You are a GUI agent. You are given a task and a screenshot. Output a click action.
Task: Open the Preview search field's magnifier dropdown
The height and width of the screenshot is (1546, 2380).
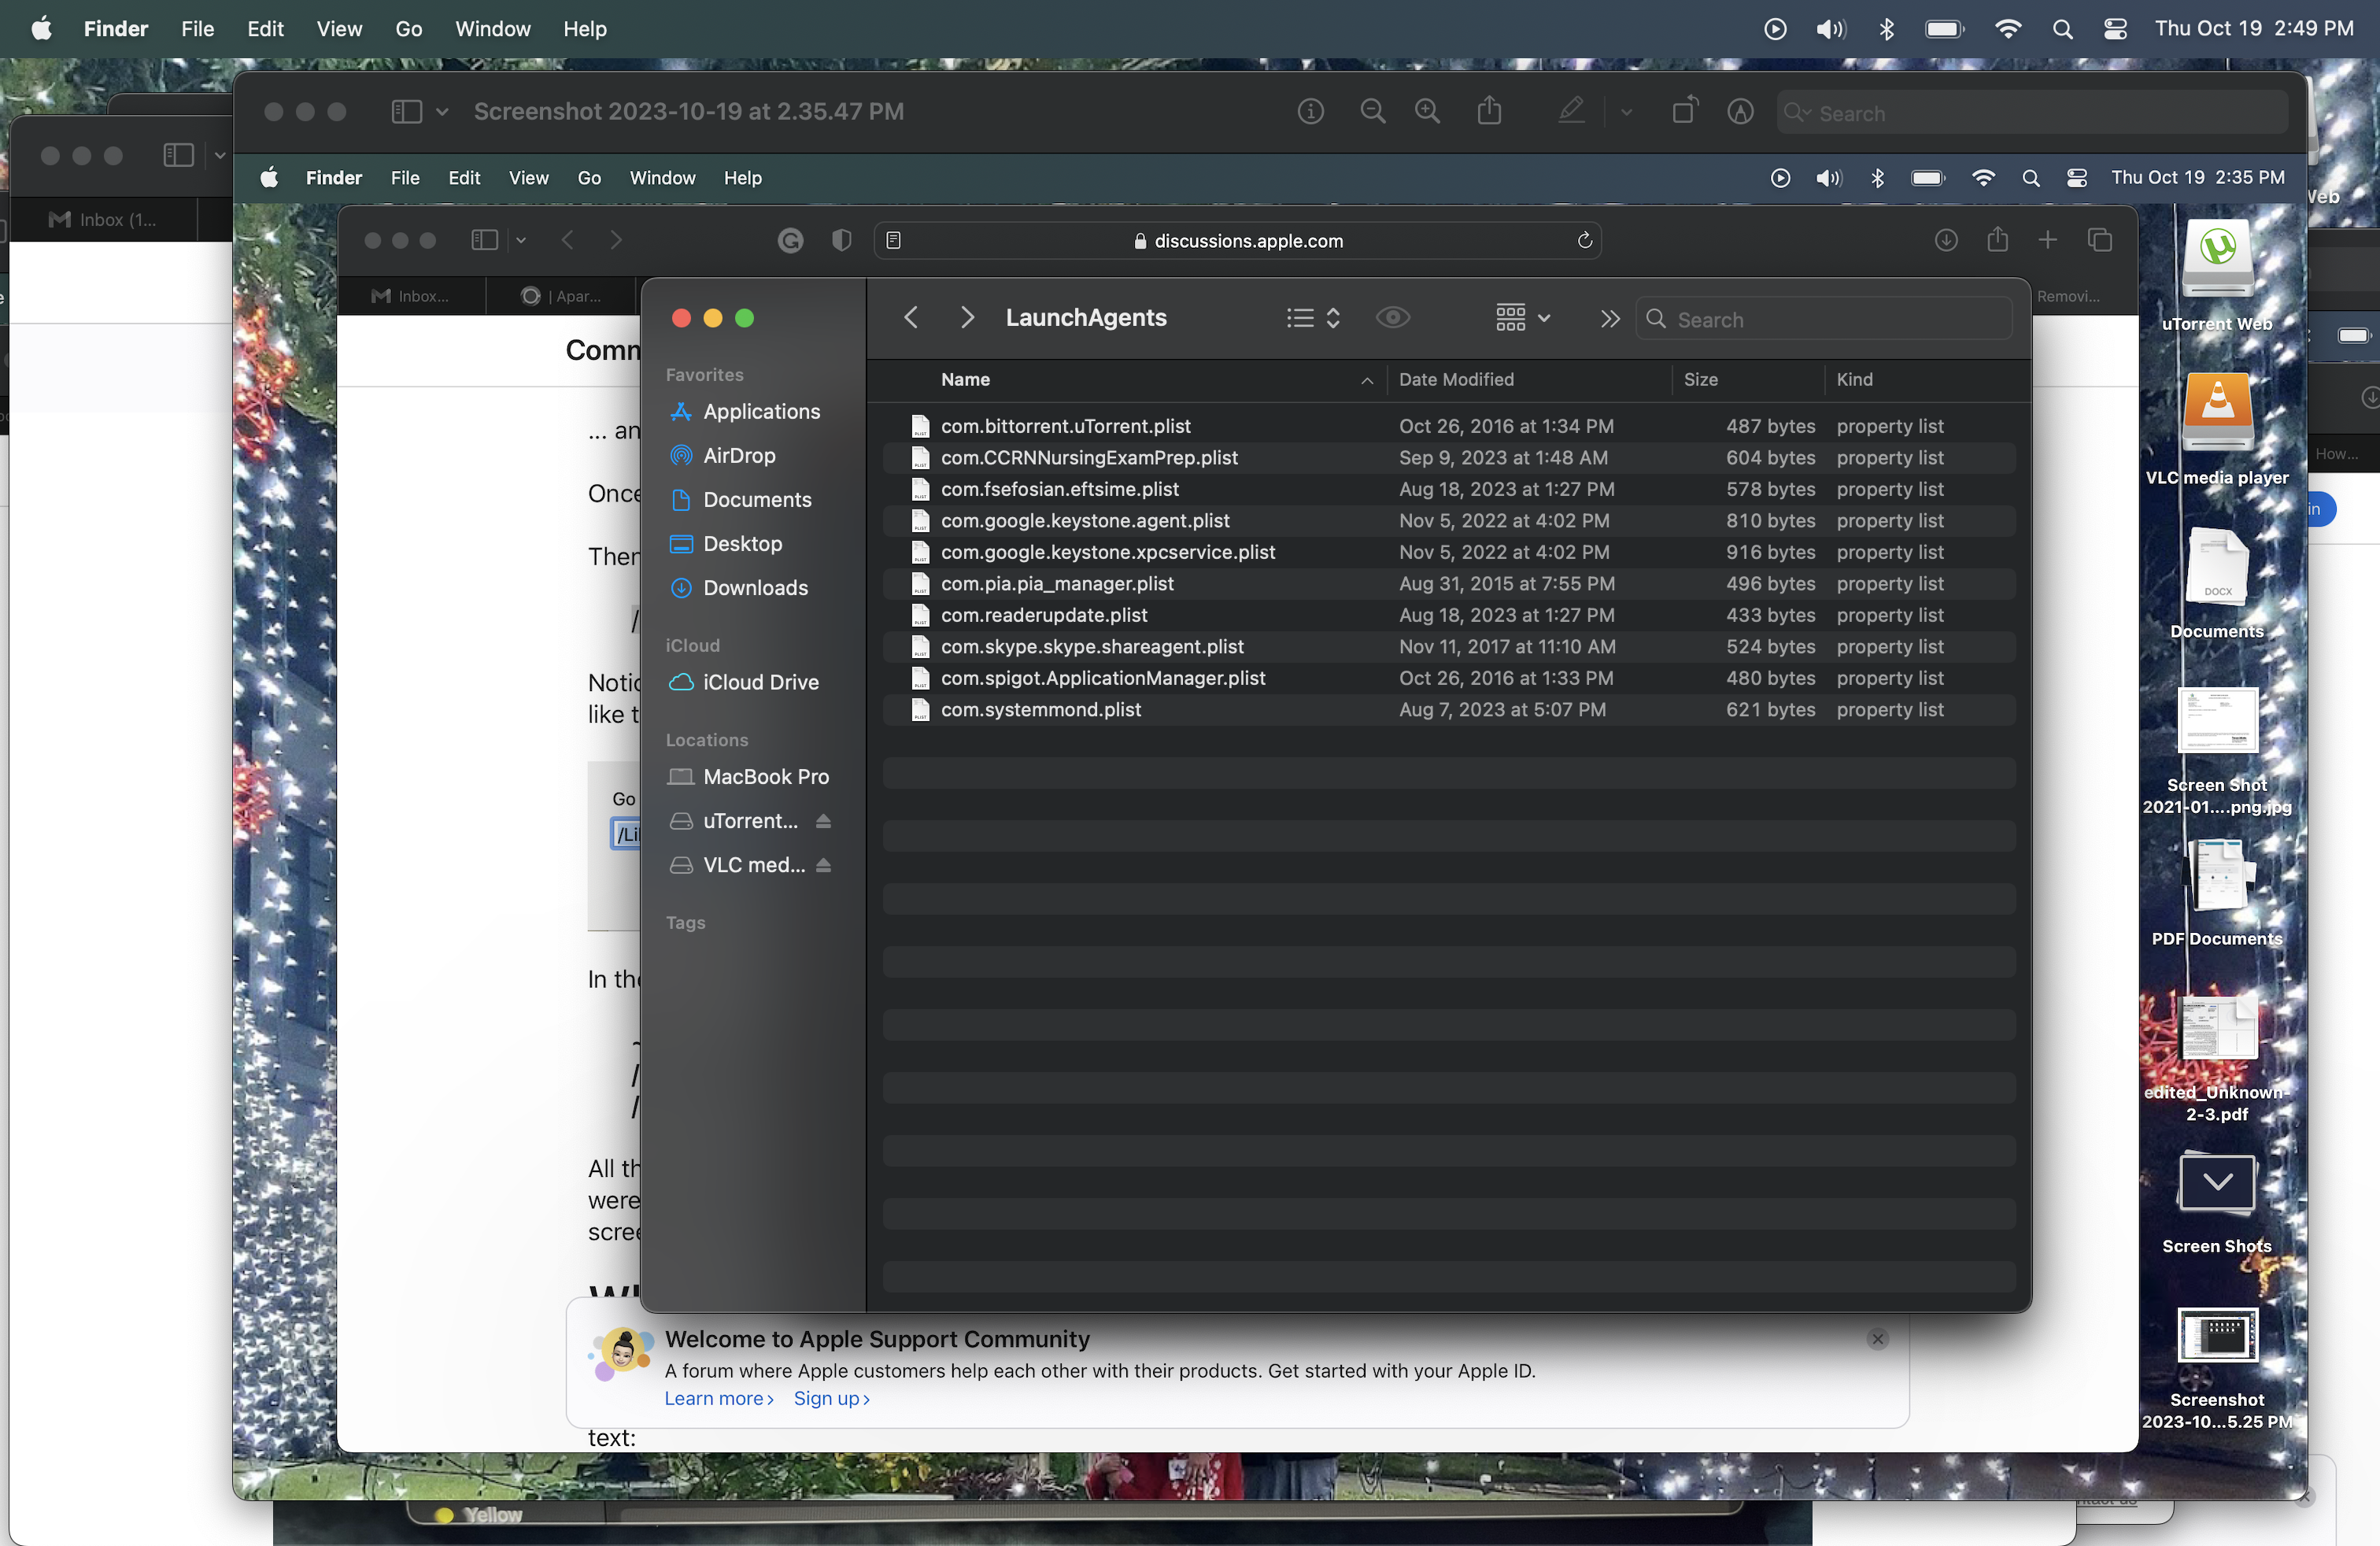click(x=1798, y=112)
